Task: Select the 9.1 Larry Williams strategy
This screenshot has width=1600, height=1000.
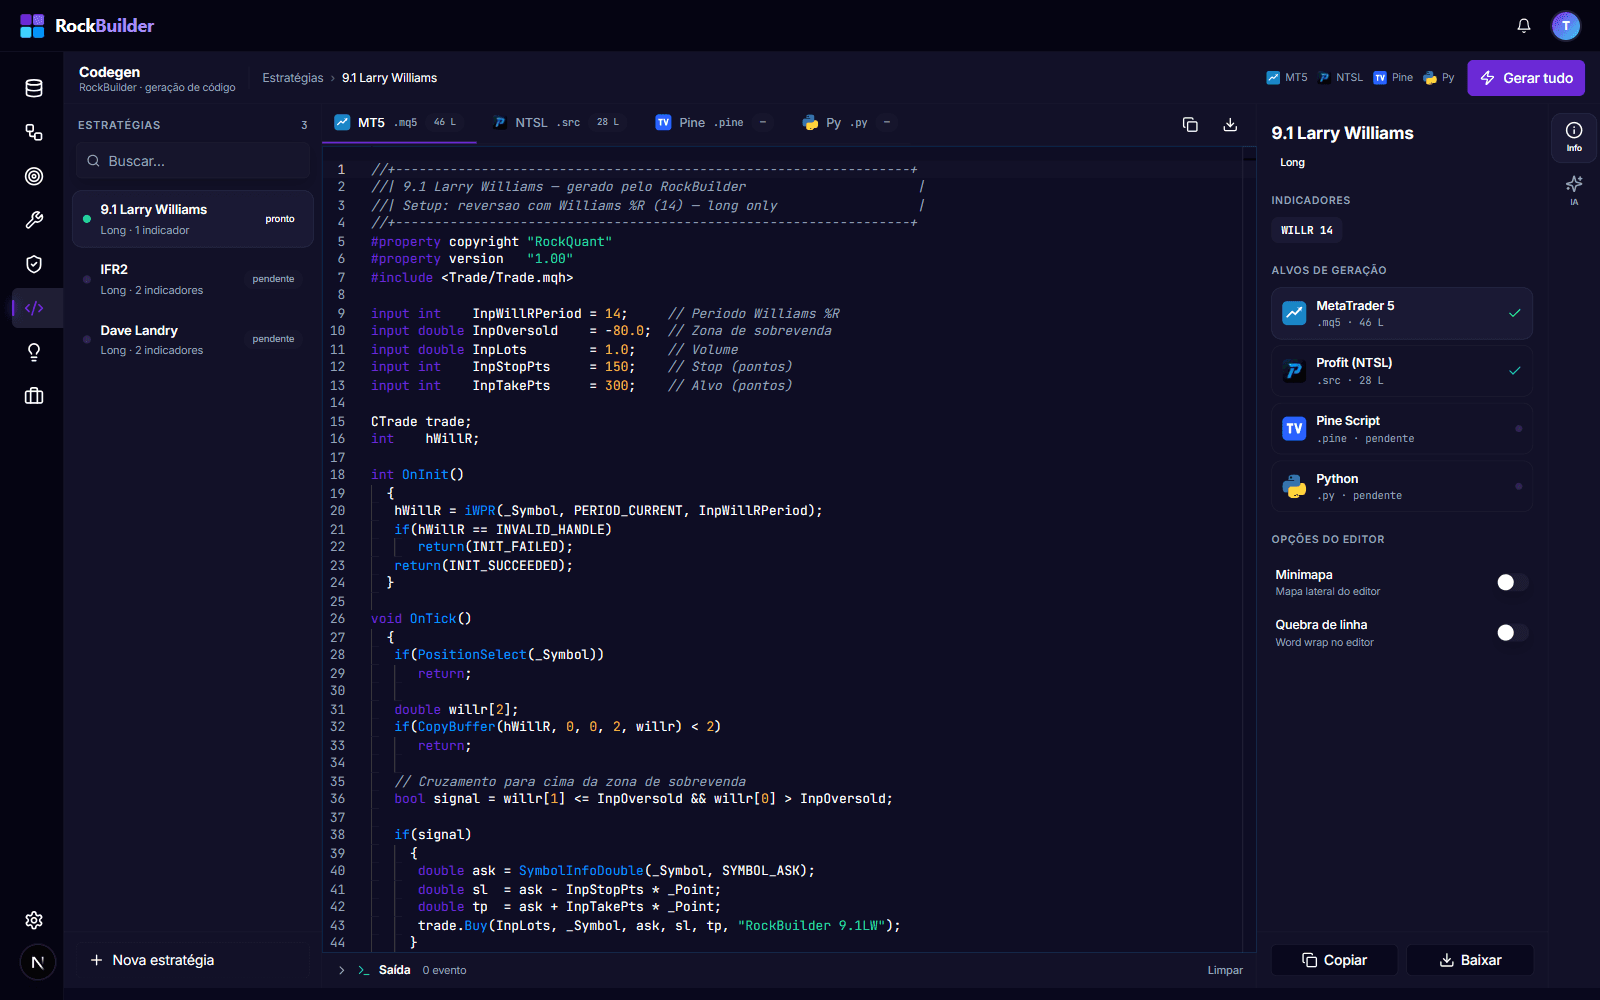Action: coord(193,219)
